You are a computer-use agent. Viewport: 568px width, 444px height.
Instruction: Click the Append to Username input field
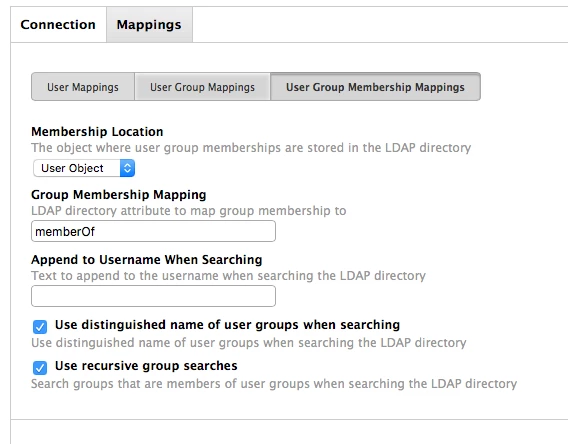click(x=153, y=296)
